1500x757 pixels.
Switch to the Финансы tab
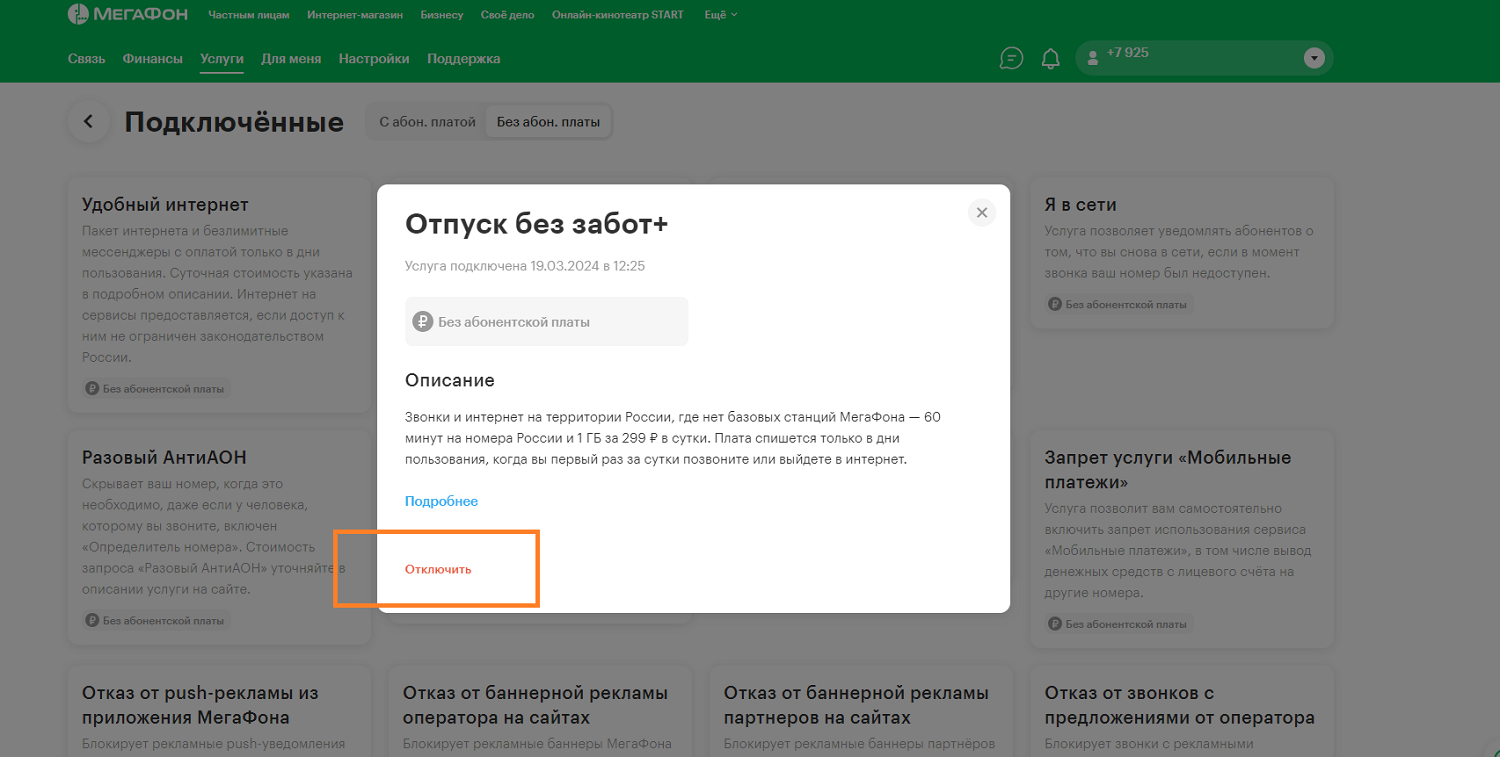pos(153,59)
